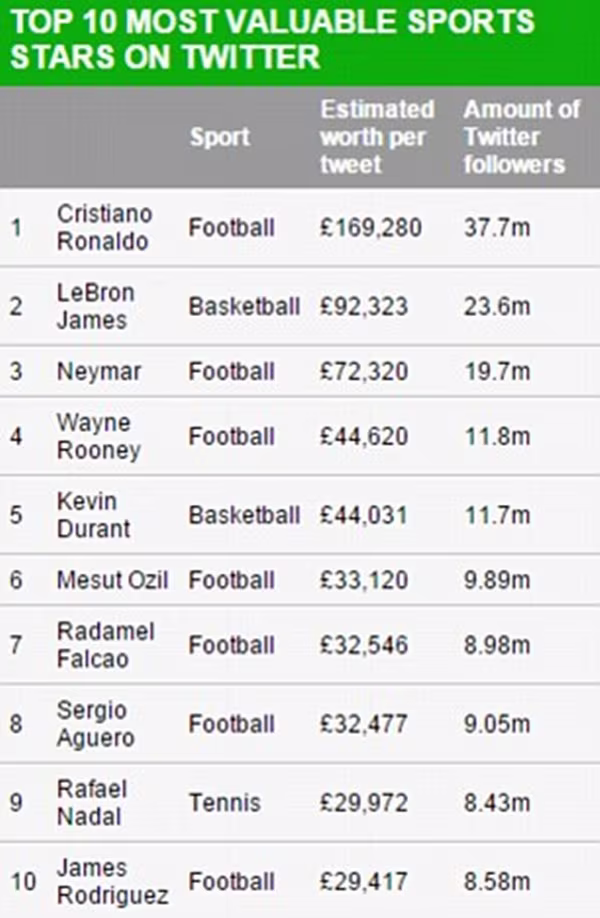Viewport: 600px width, 918px height.
Task: Click the table title banner
Action: [300, 42]
